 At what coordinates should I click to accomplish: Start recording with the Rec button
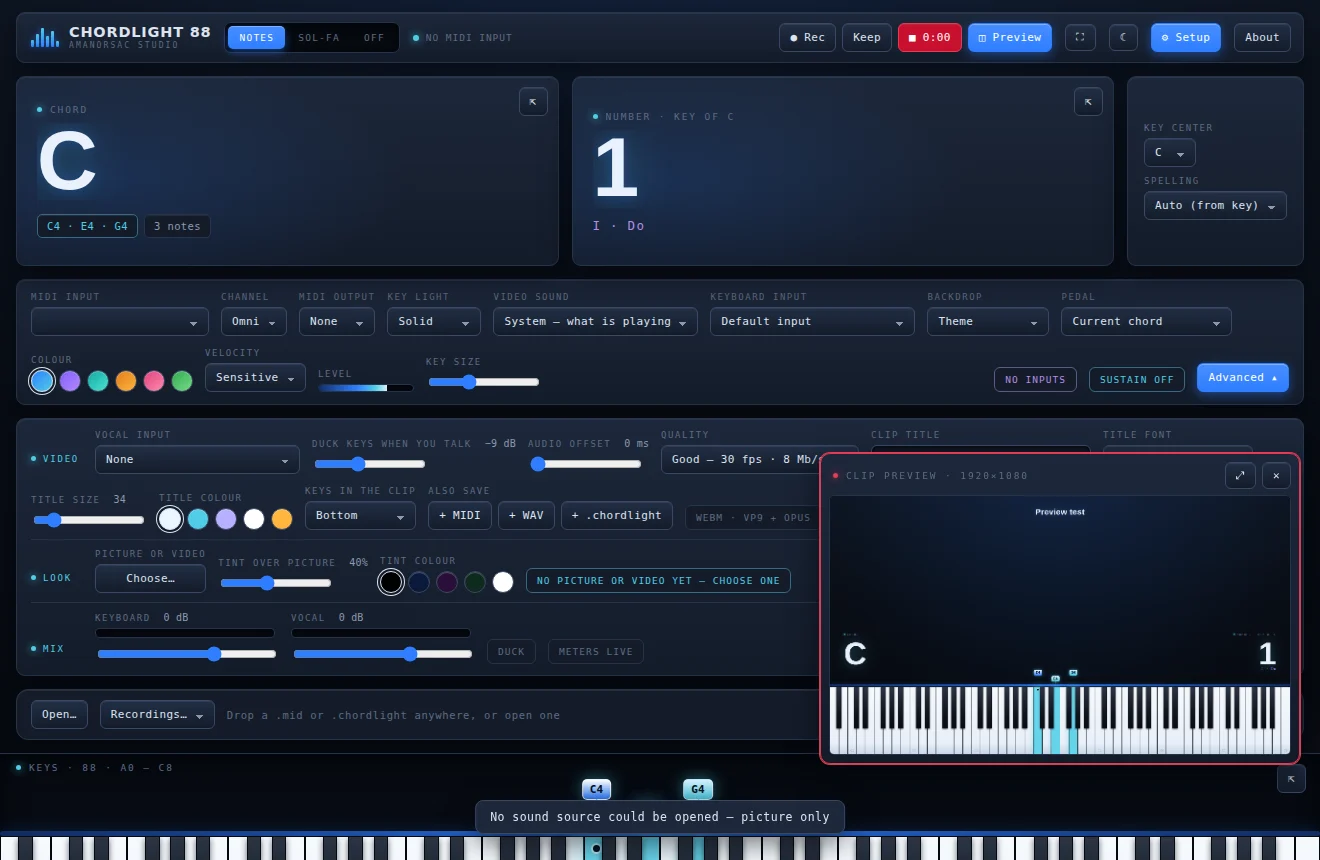point(807,38)
